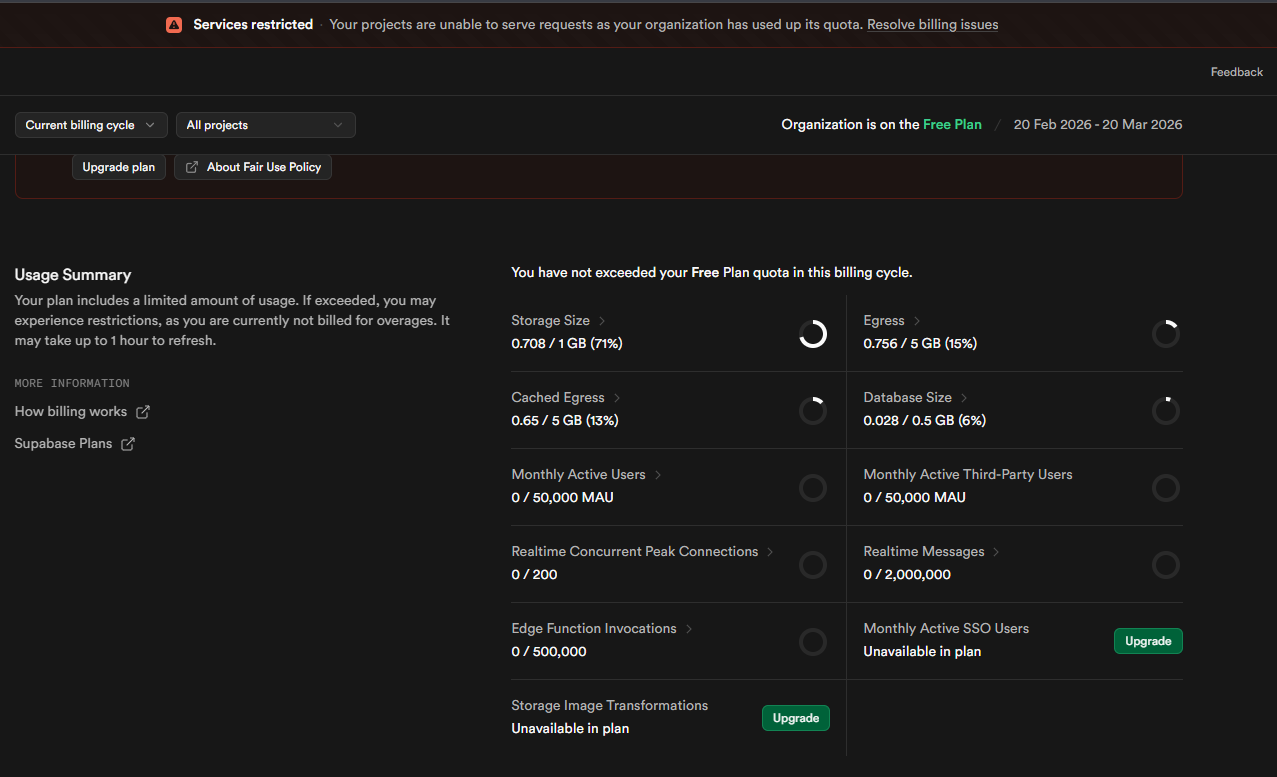Click Edge Function Invocations progress ring
Screen dimensions: 1277x777
pyautogui.click(x=813, y=642)
